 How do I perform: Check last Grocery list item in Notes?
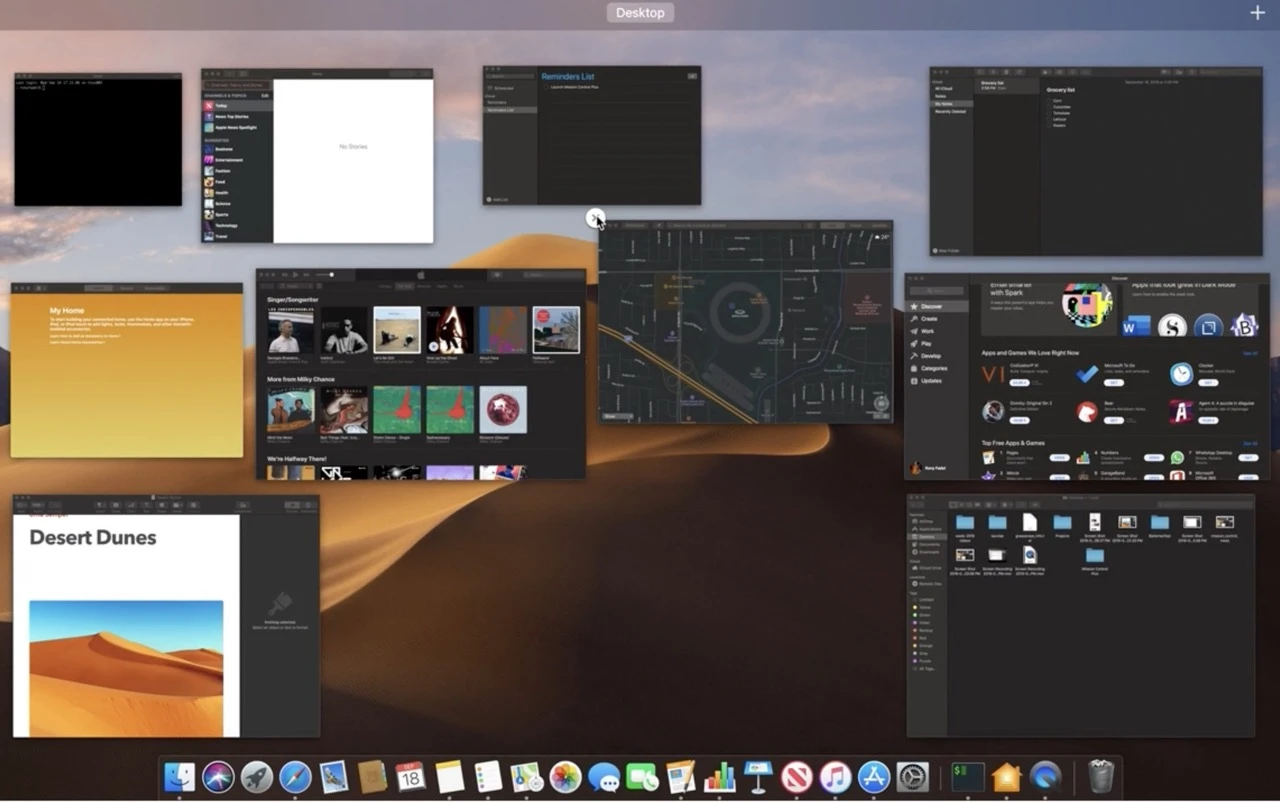1049,125
